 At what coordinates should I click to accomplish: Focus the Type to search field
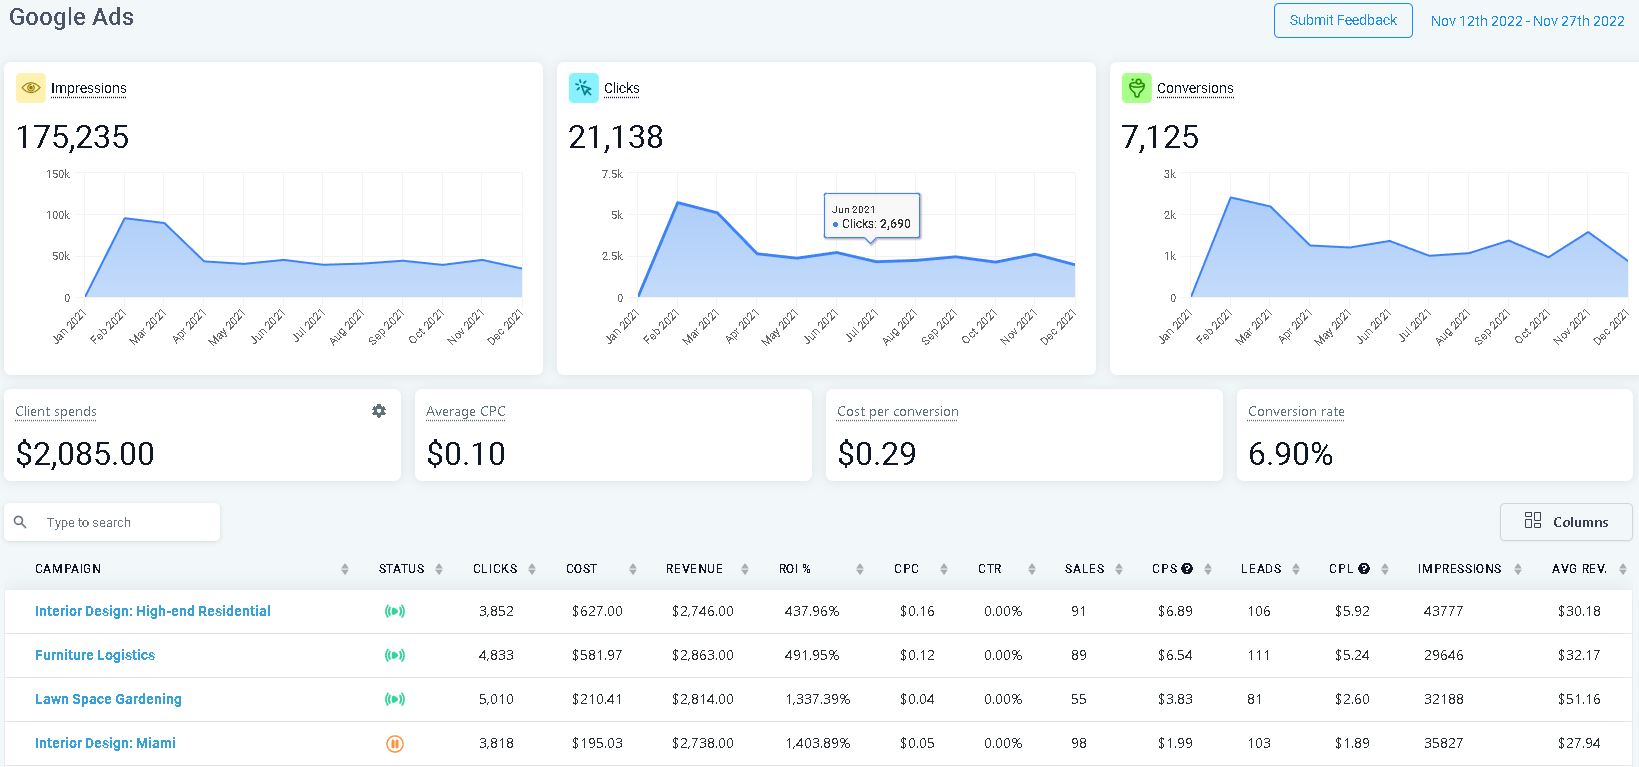click(112, 522)
